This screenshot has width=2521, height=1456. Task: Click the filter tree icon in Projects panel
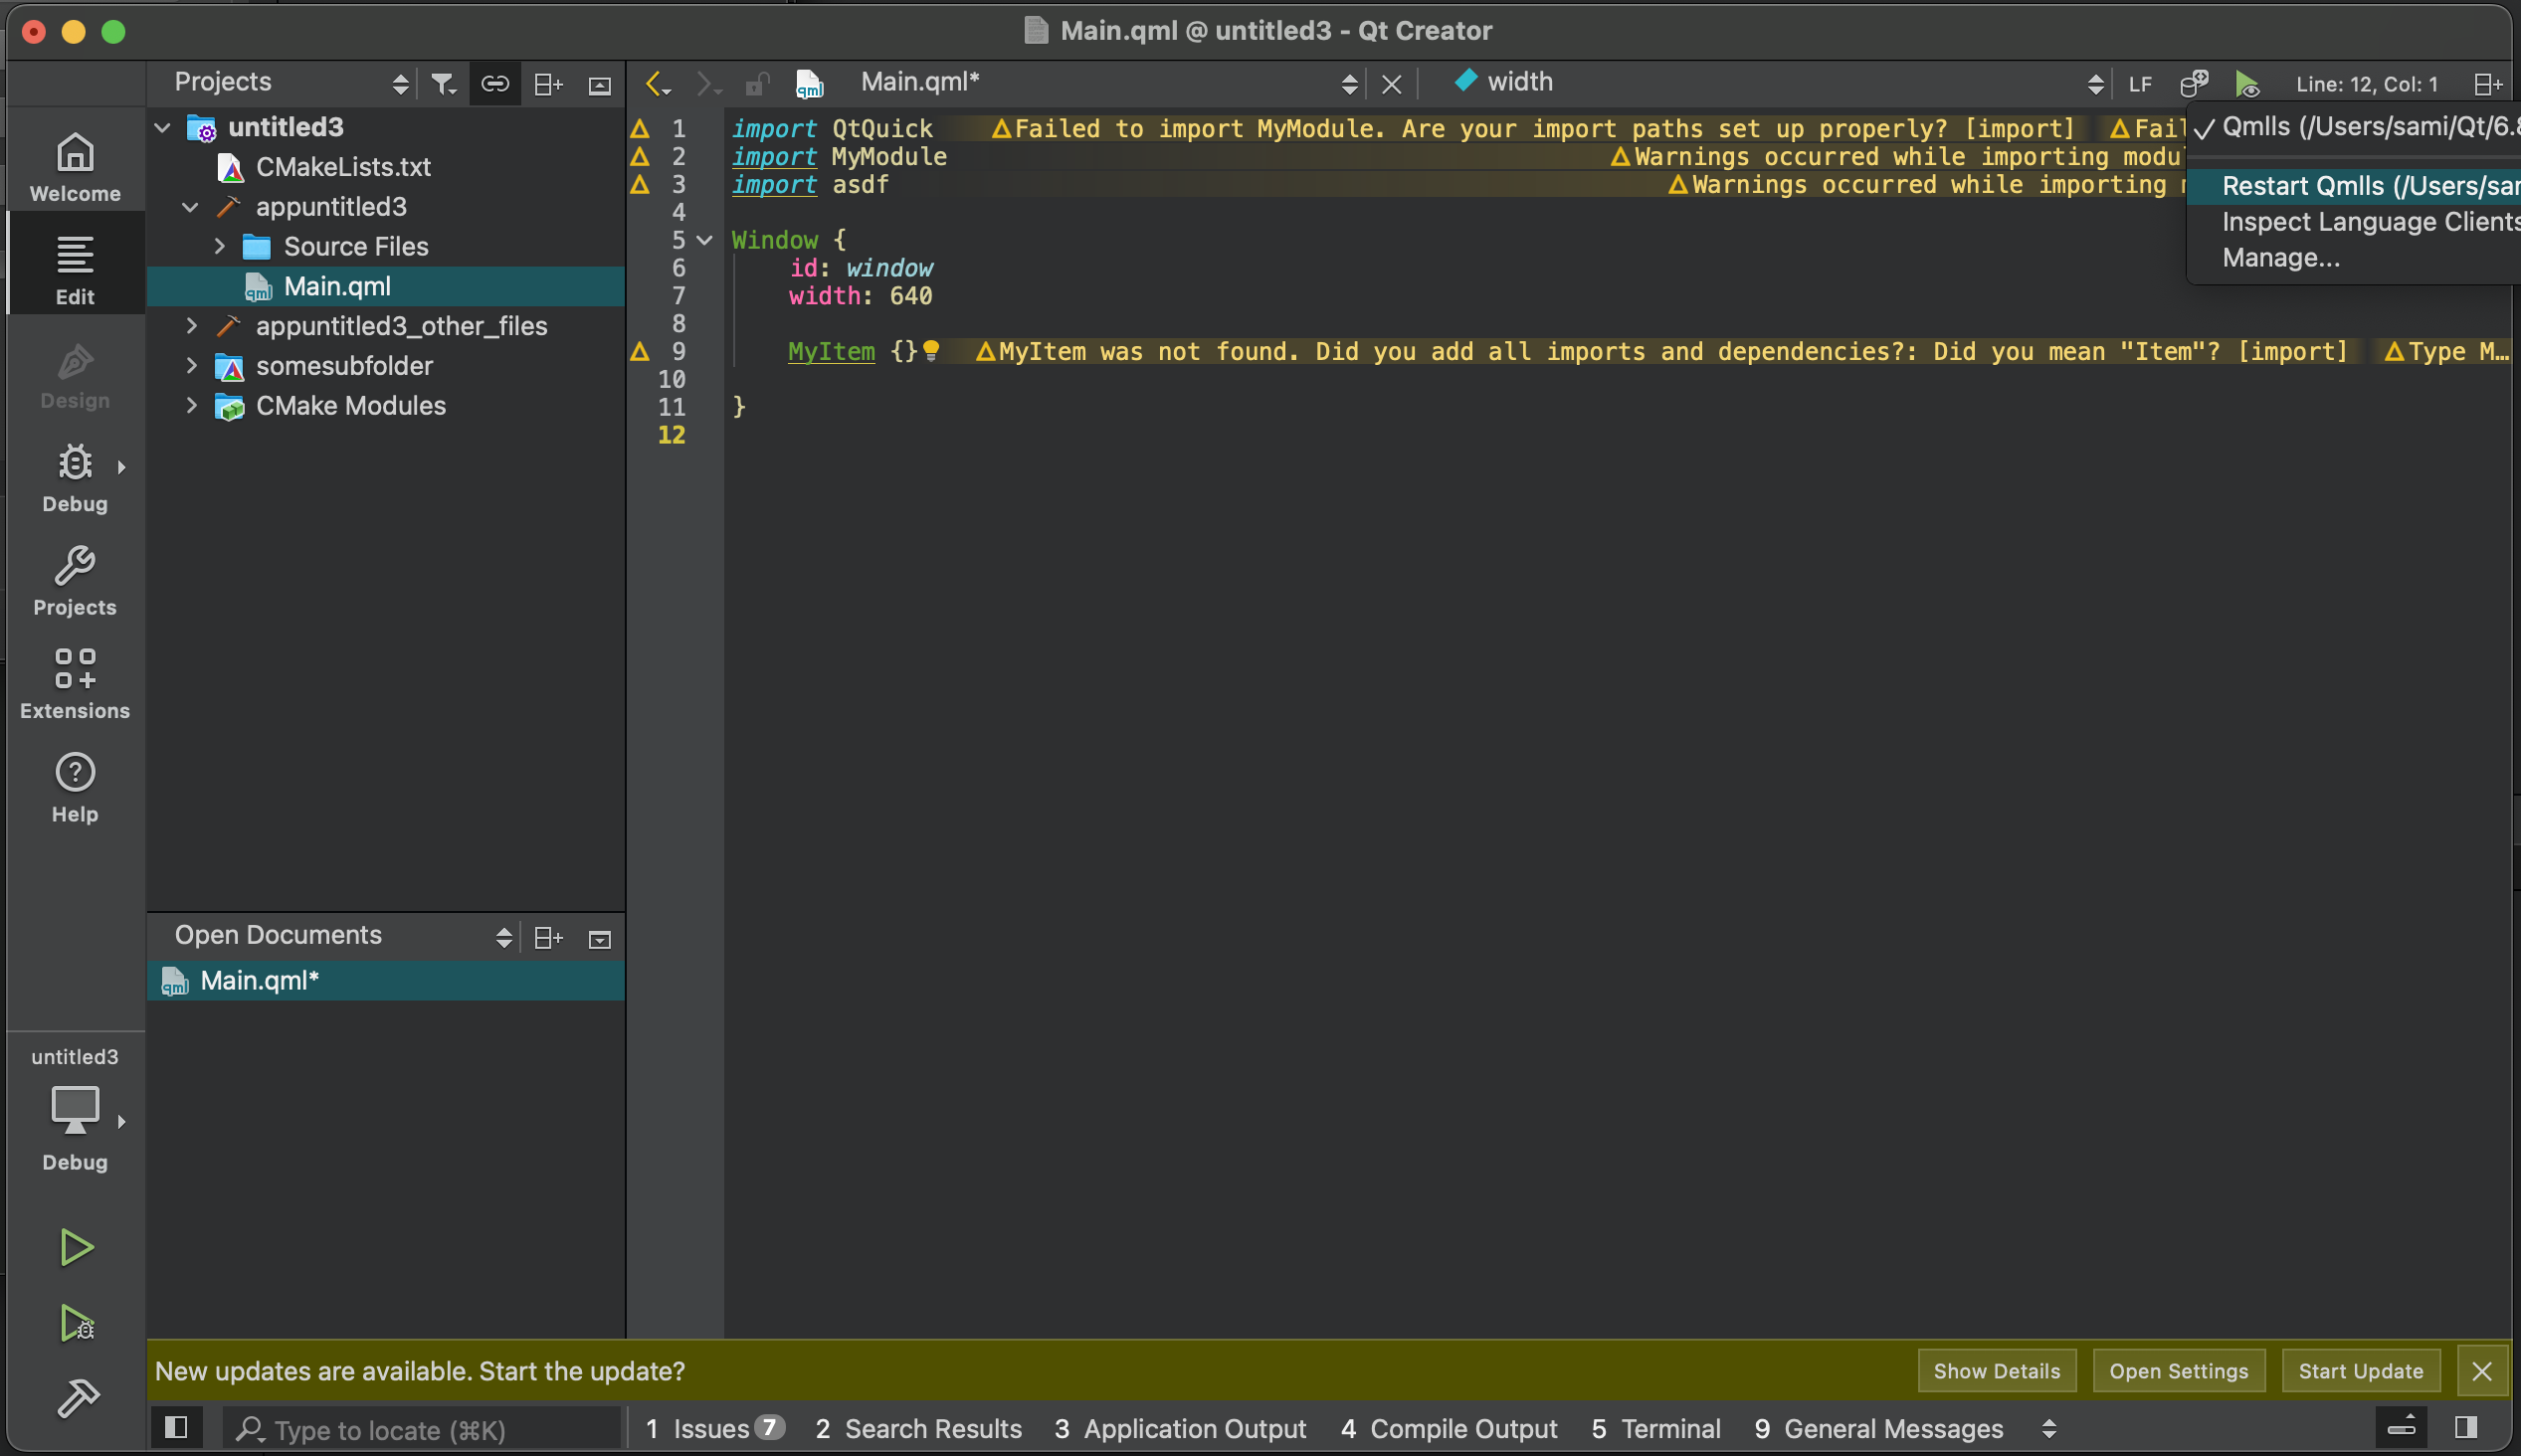443,84
